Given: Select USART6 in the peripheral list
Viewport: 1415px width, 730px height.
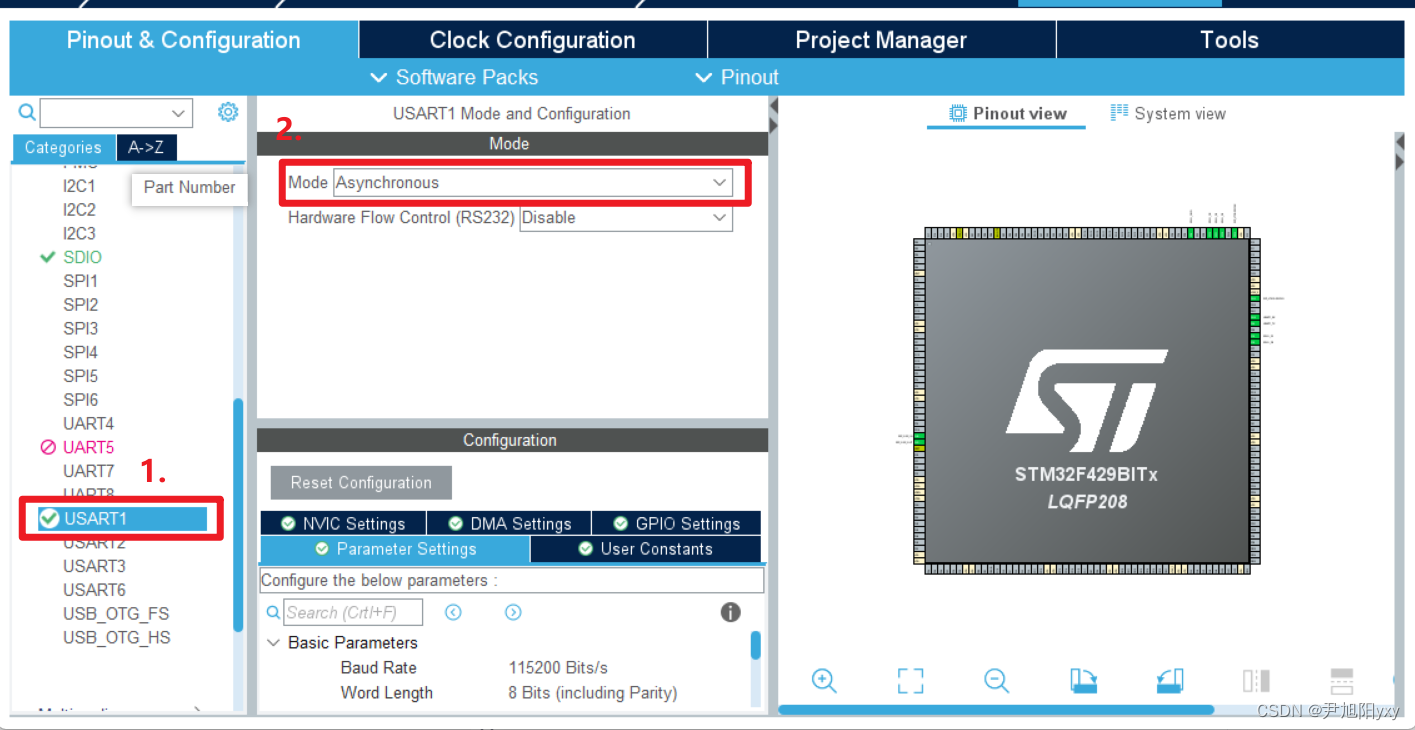Looking at the screenshot, I should click(x=94, y=590).
